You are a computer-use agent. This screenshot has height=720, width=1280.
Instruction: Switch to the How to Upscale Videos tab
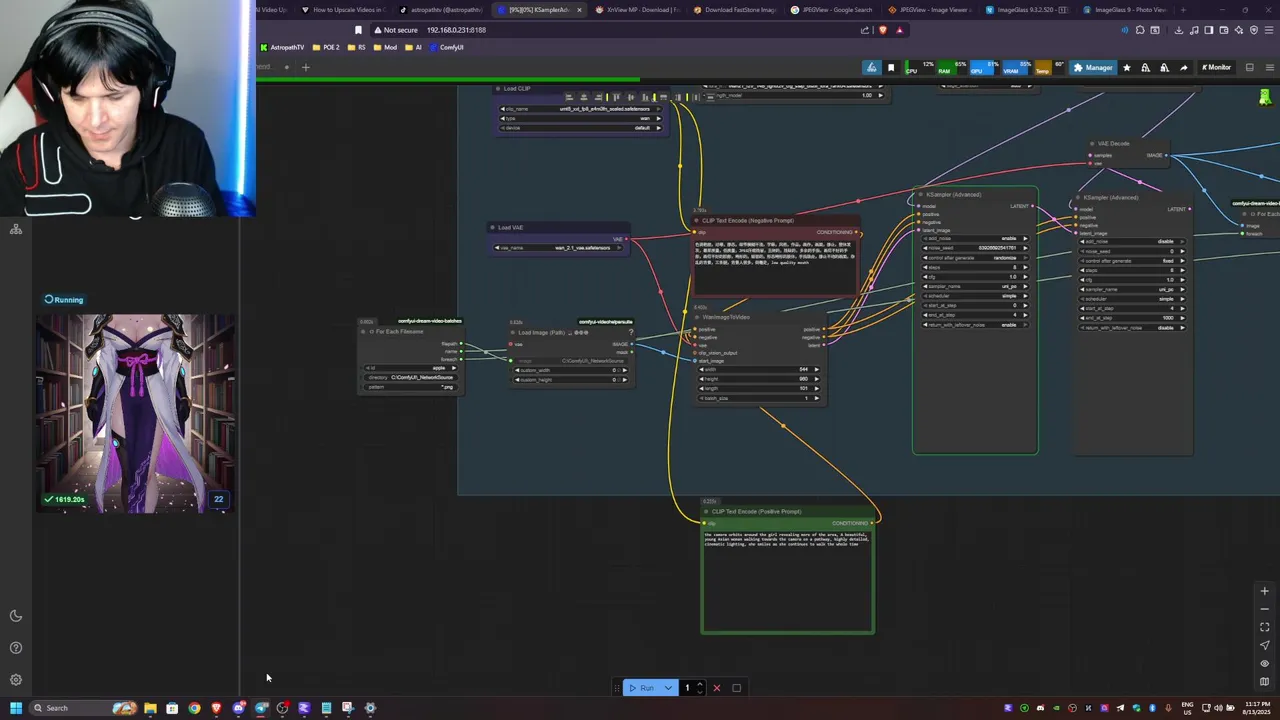pyautogui.click(x=344, y=10)
